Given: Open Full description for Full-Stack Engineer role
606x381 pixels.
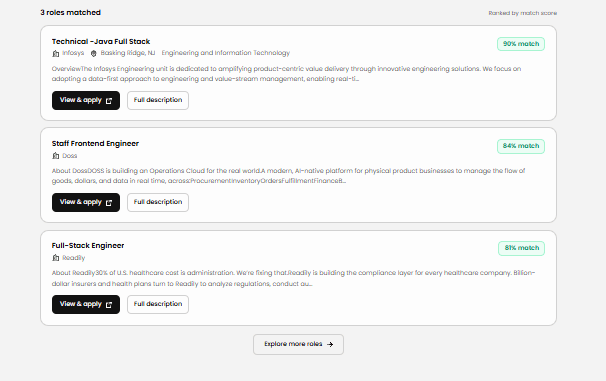Looking at the screenshot, I should [x=158, y=304].
